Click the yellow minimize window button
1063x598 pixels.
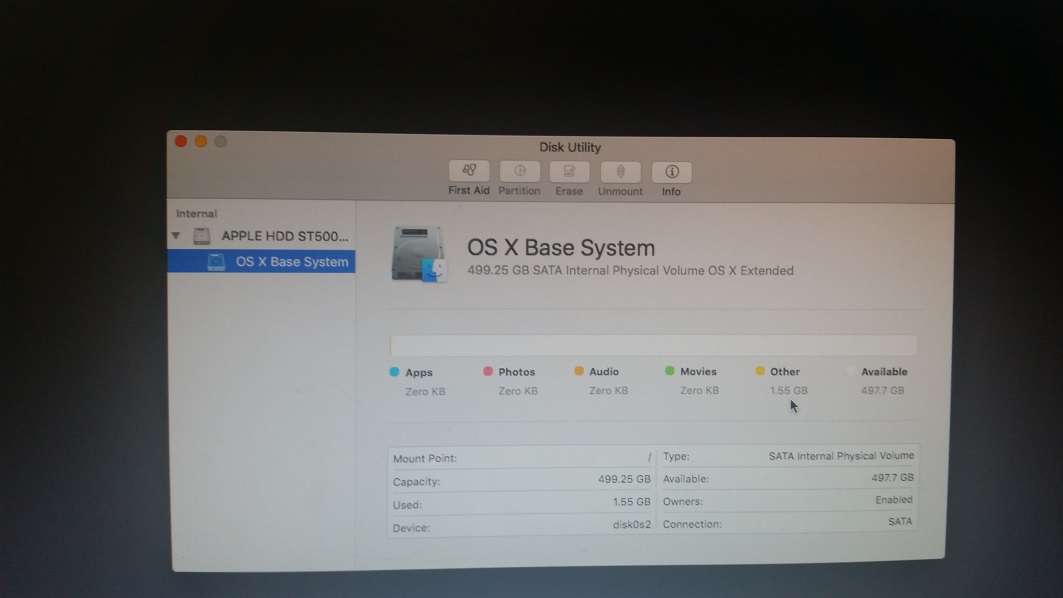201,141
